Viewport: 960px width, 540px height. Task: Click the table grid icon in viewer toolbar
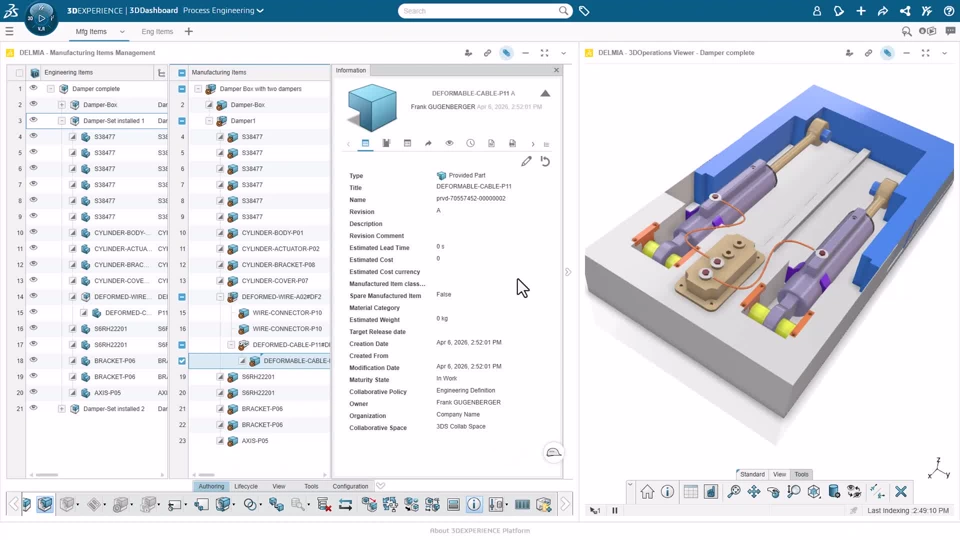pos(691,492)
